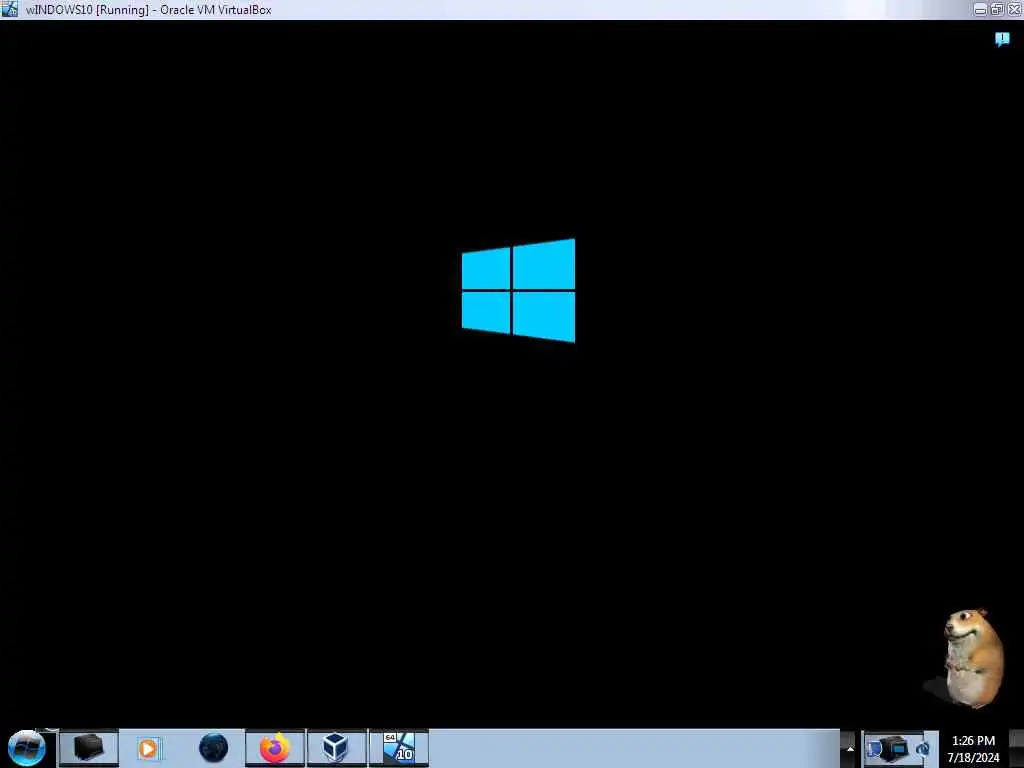Launch the media player taskbar icon
The height and width of the screenshot is (768, 1024).
pos(148,748)
